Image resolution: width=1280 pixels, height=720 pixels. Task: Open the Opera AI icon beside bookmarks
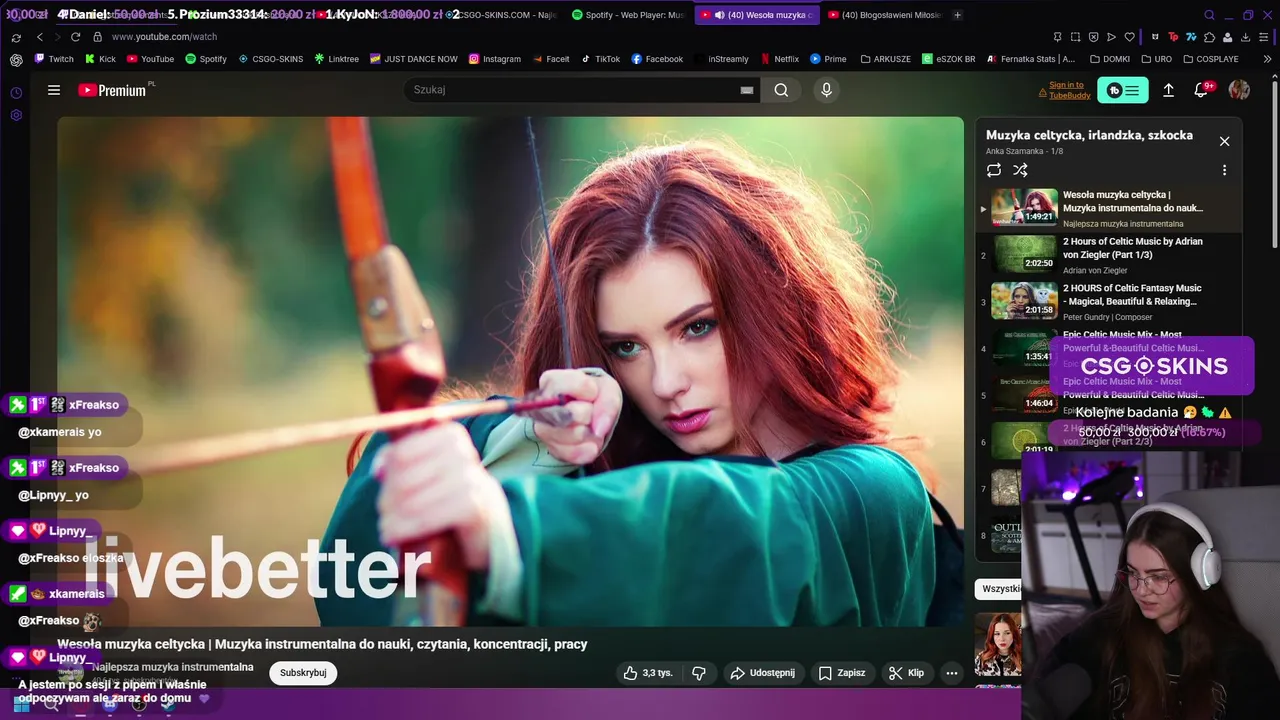tap(16, 59)
